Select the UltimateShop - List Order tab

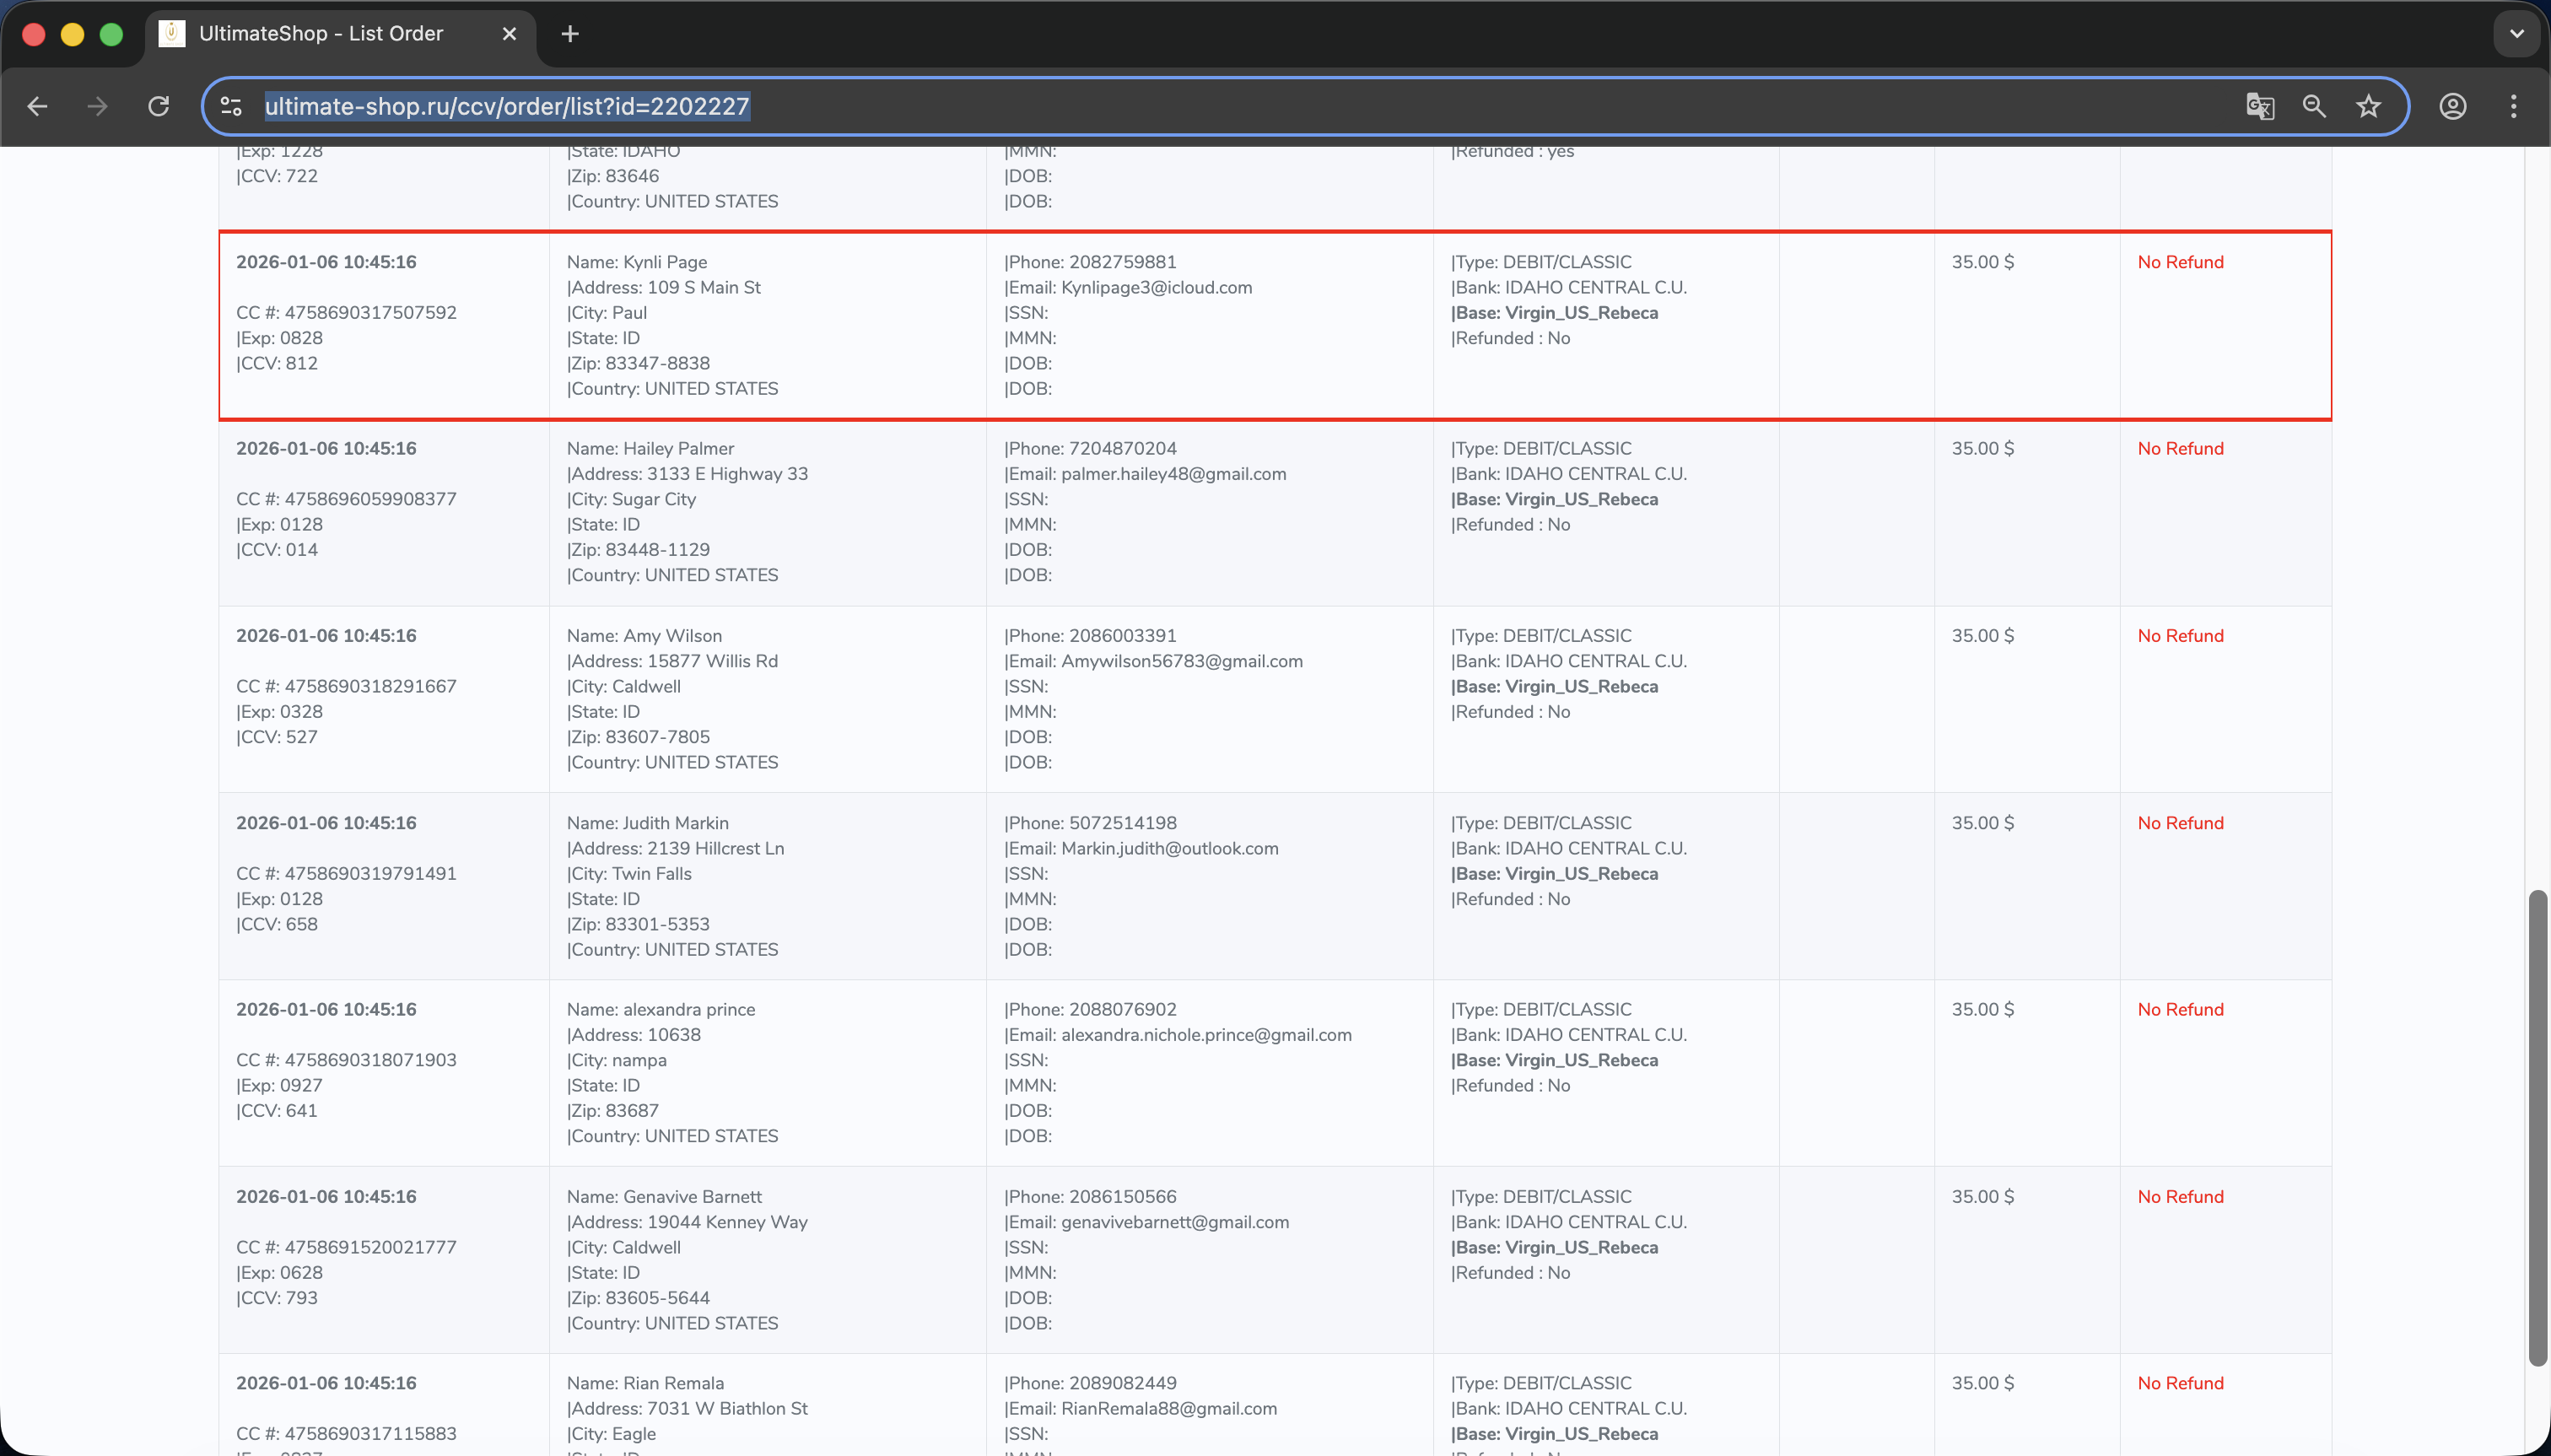(x=320, y=34)
